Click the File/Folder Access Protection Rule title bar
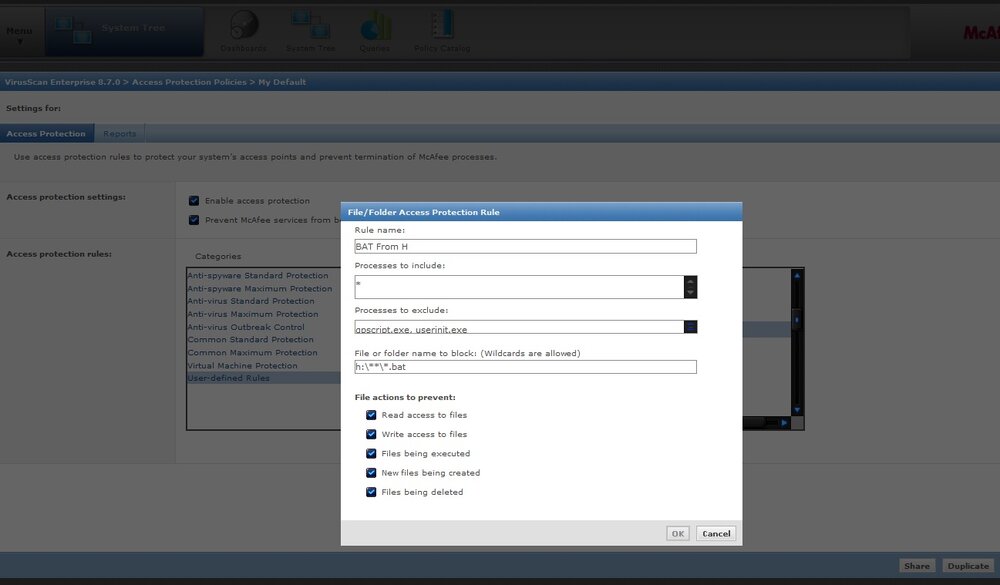This screenshot has height=585, width=1000. tap(541, 212)
